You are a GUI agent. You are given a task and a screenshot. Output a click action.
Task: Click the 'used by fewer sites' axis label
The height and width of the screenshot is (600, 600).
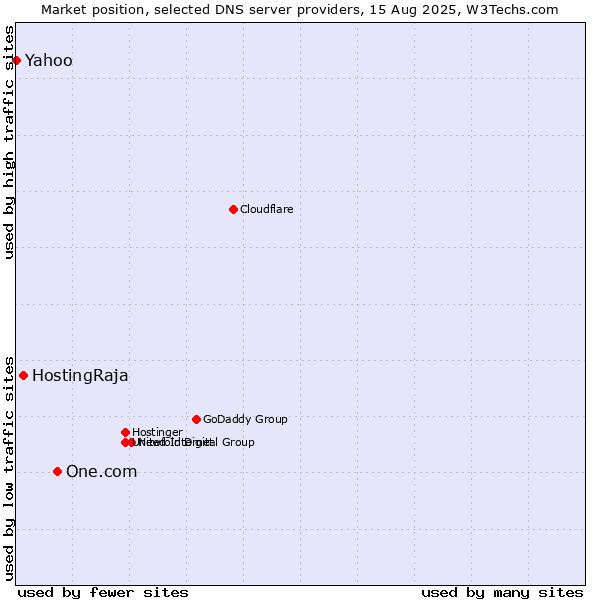coord(103,593)
